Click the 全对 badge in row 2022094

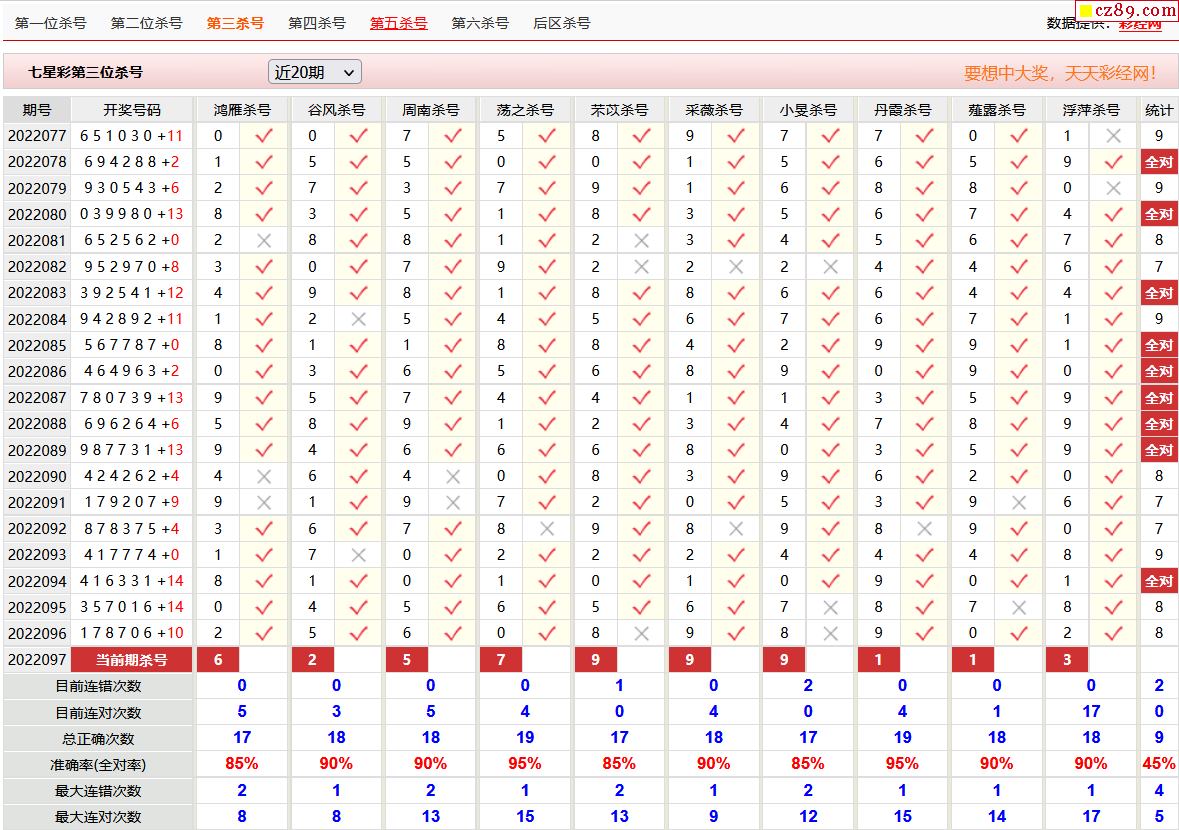(1159, 580)
